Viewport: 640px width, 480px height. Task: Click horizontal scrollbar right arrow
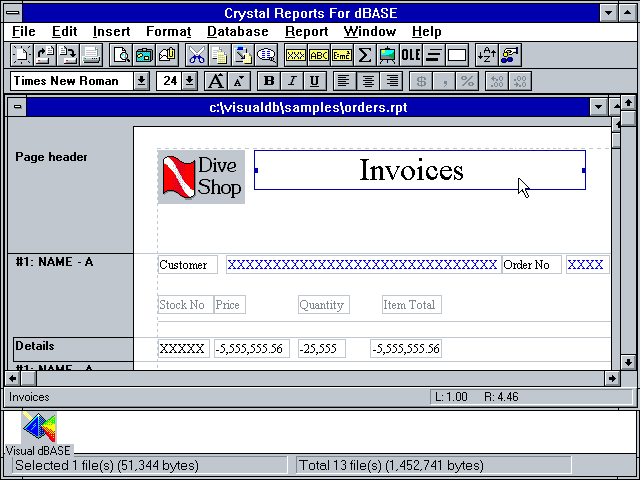[x=612, y=379]
